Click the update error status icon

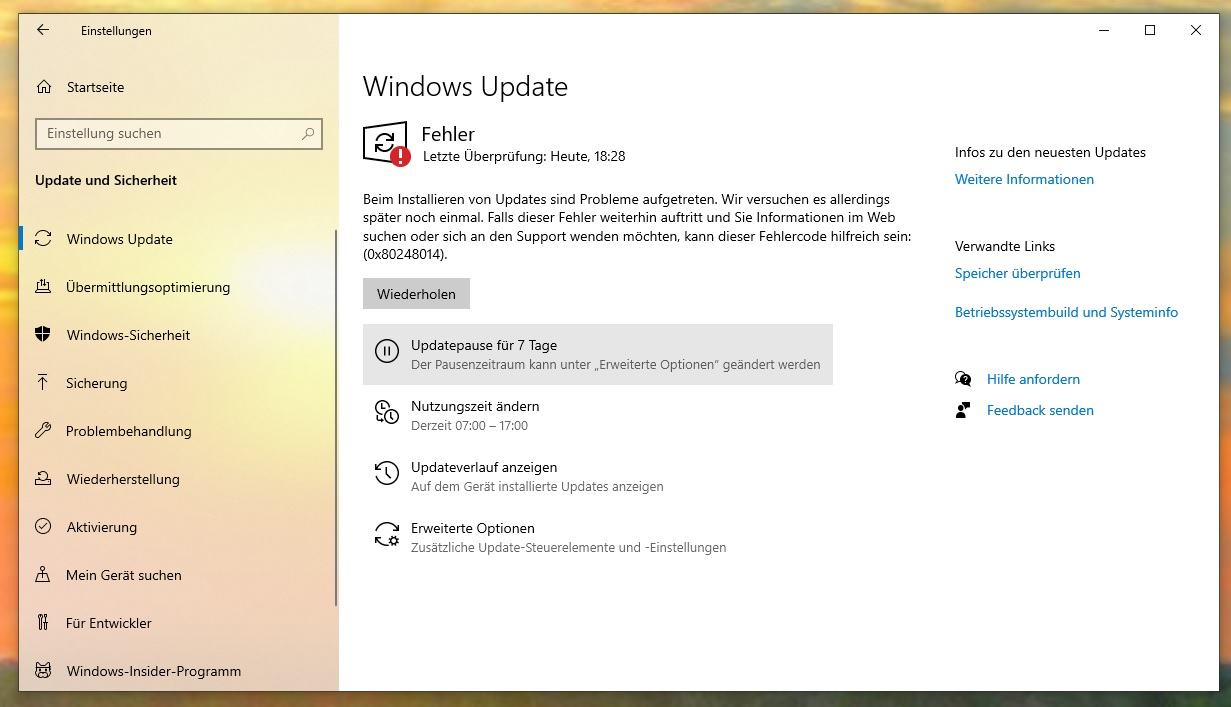coord(386,144)
